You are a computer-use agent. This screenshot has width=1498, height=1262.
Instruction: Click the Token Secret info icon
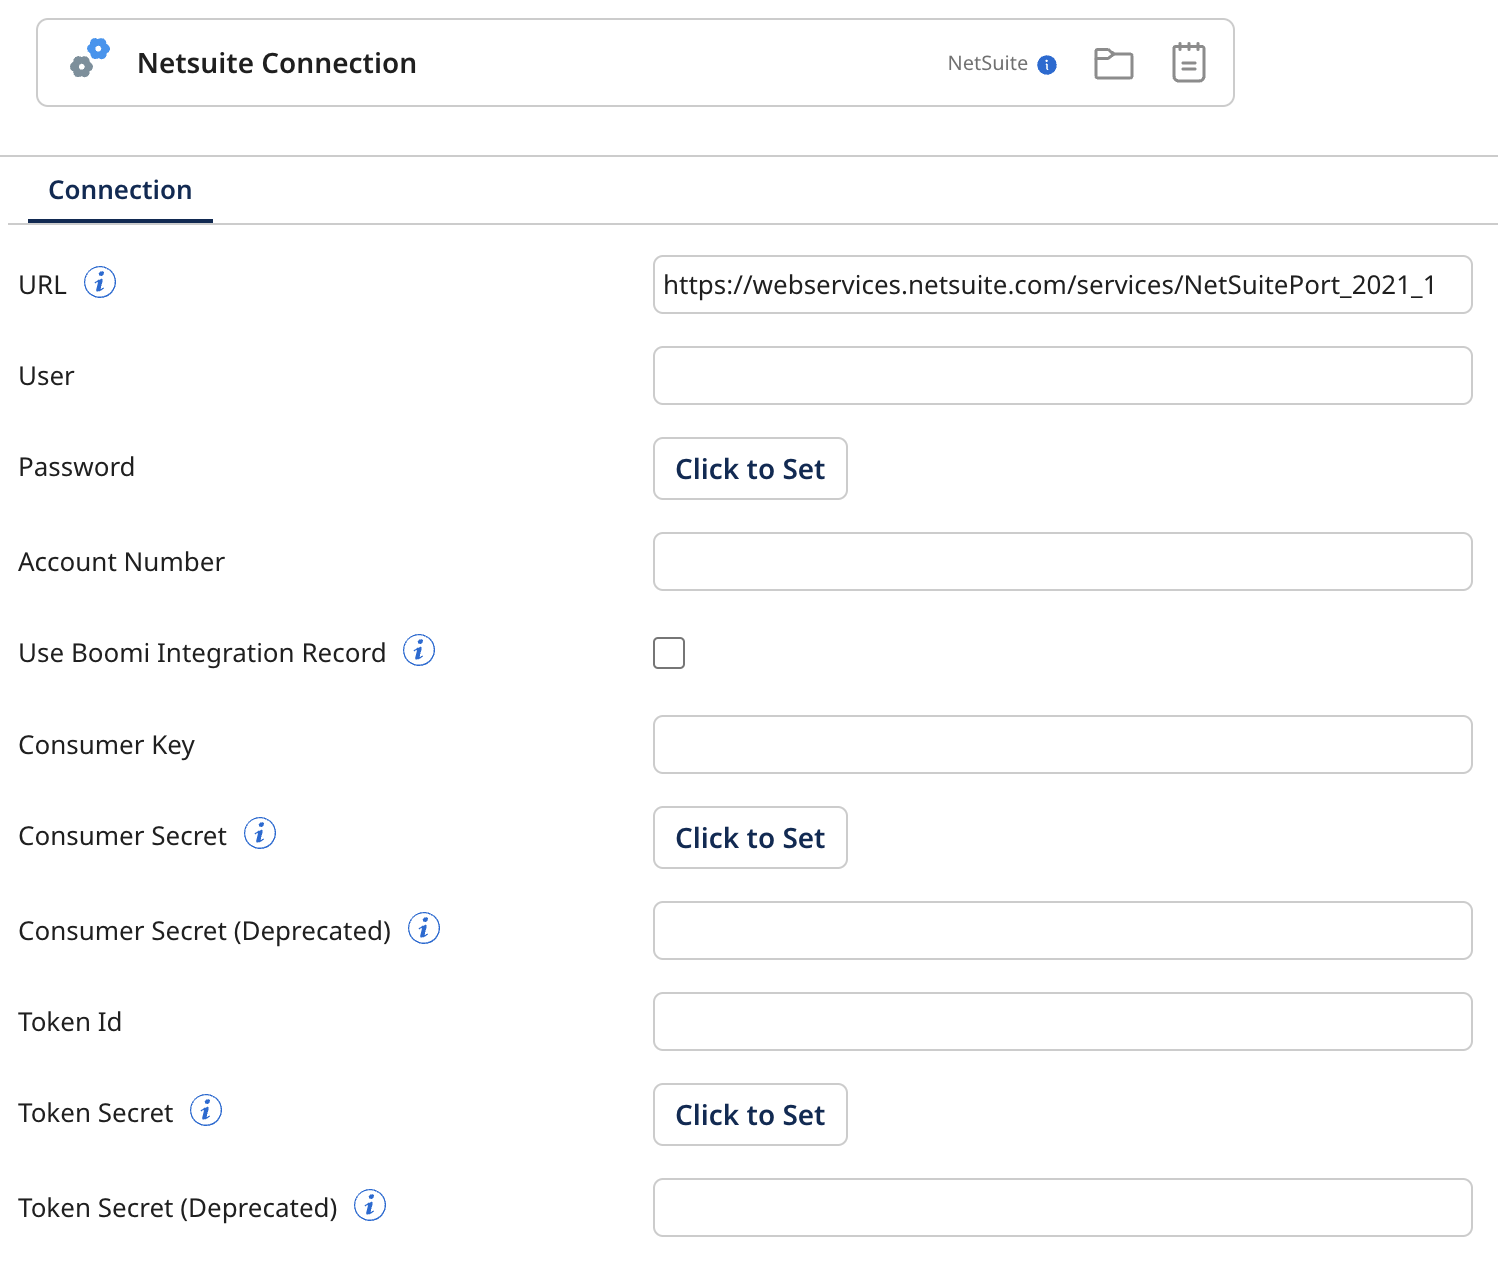pos(206,1109)
